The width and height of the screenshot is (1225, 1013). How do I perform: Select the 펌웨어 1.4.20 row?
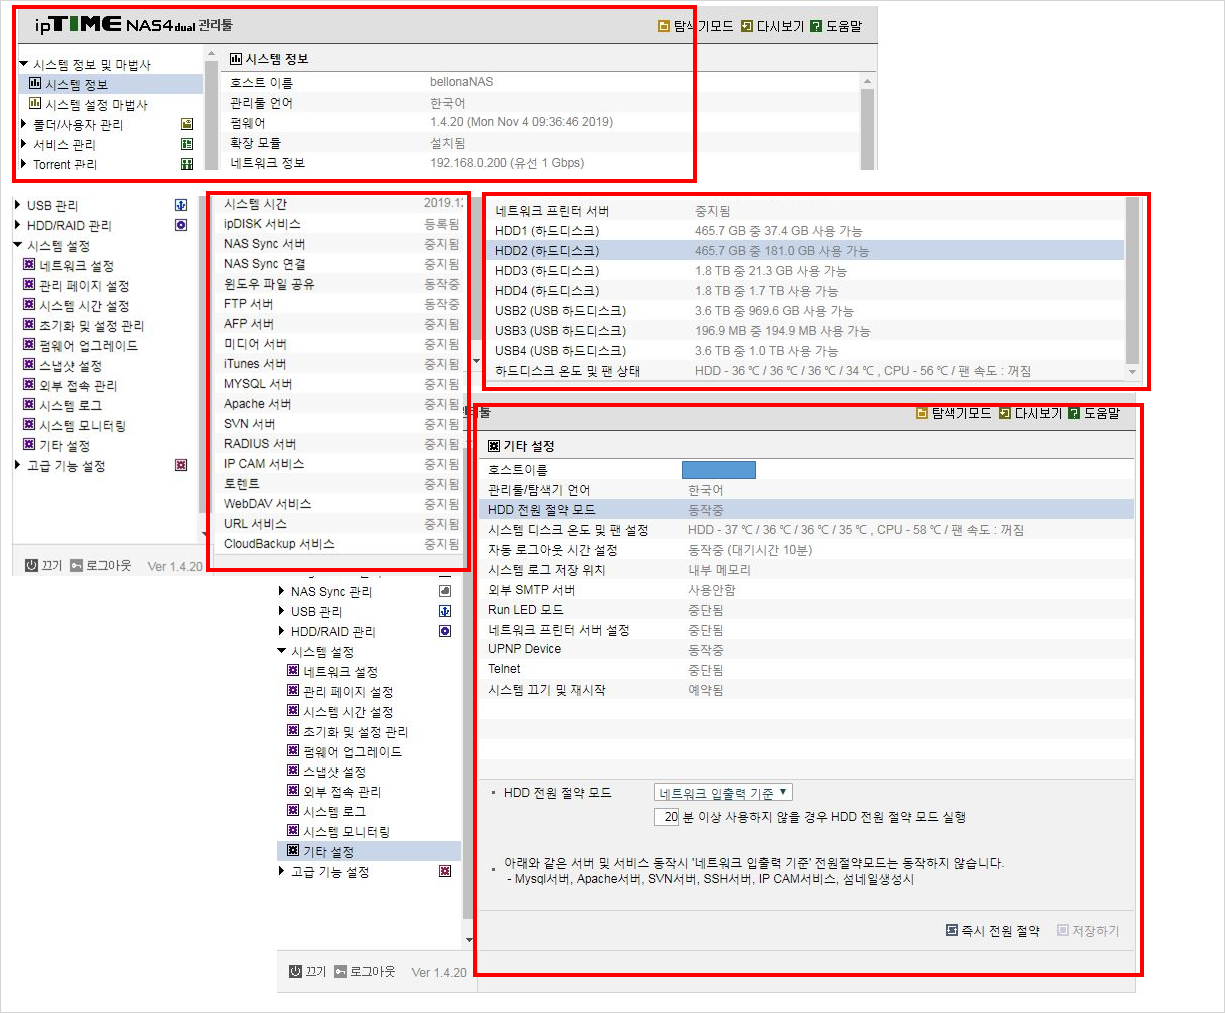click(540, 122)
